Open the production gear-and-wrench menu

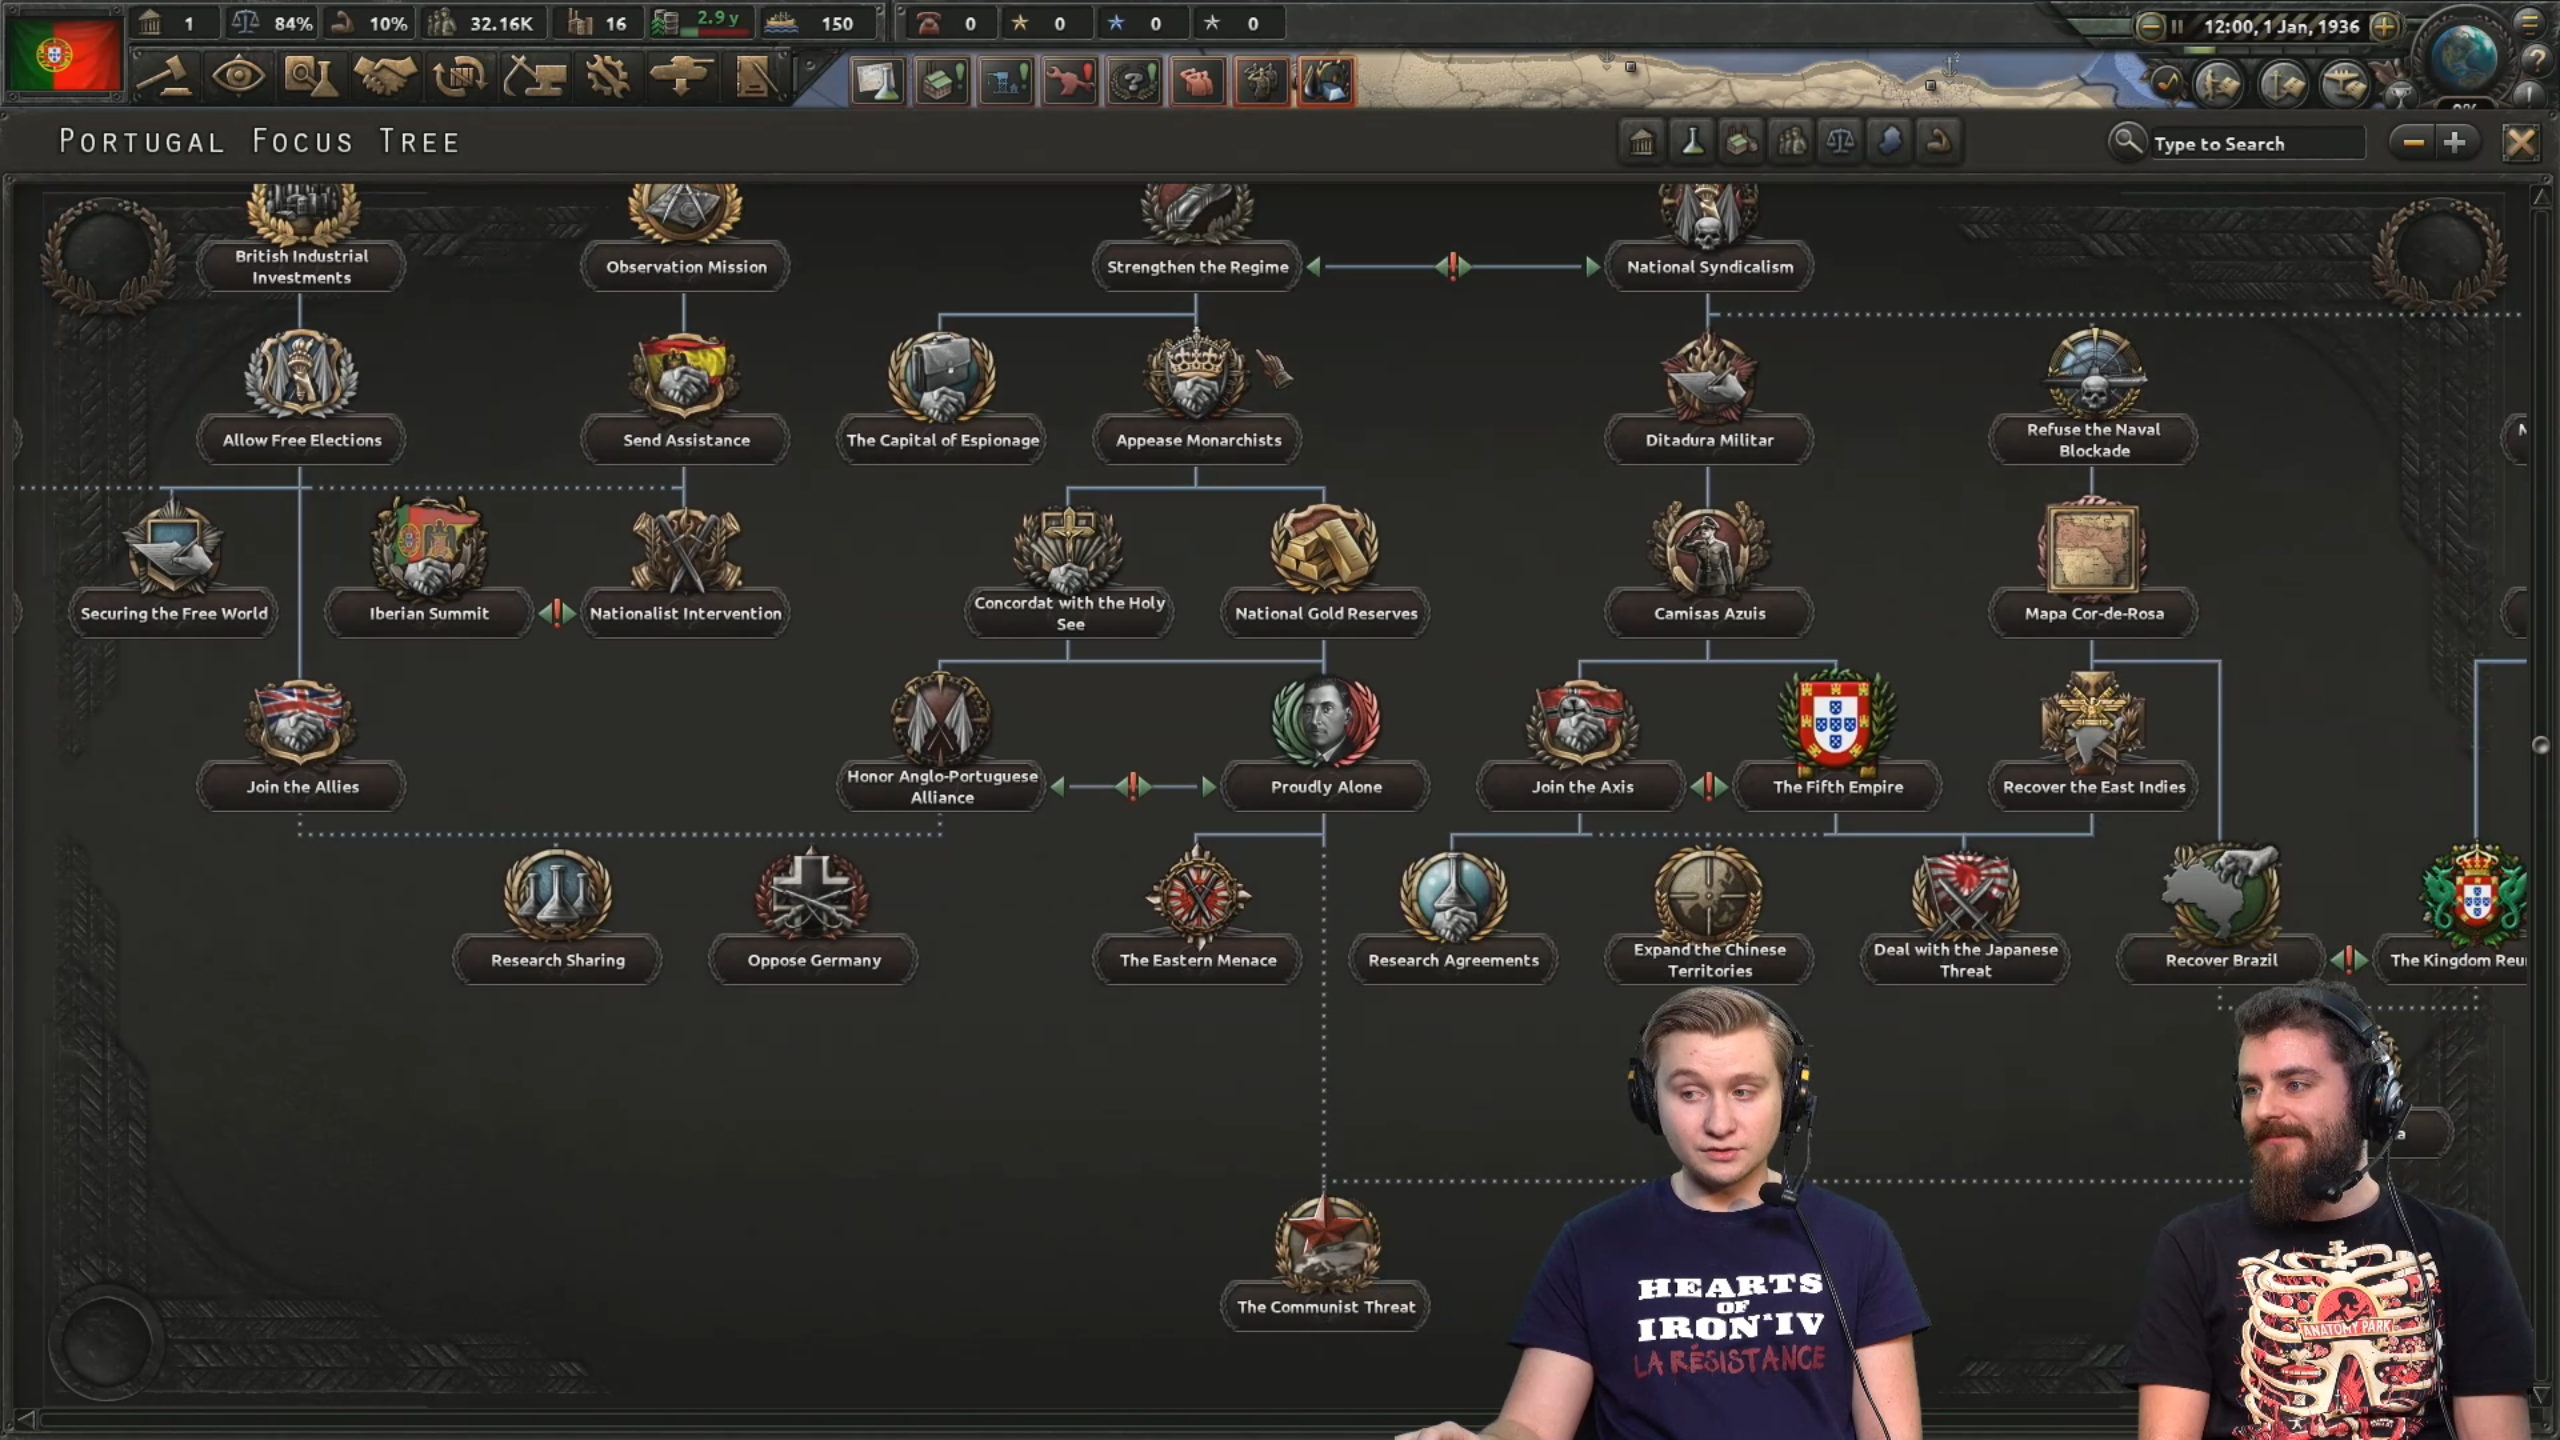[607, 77]
